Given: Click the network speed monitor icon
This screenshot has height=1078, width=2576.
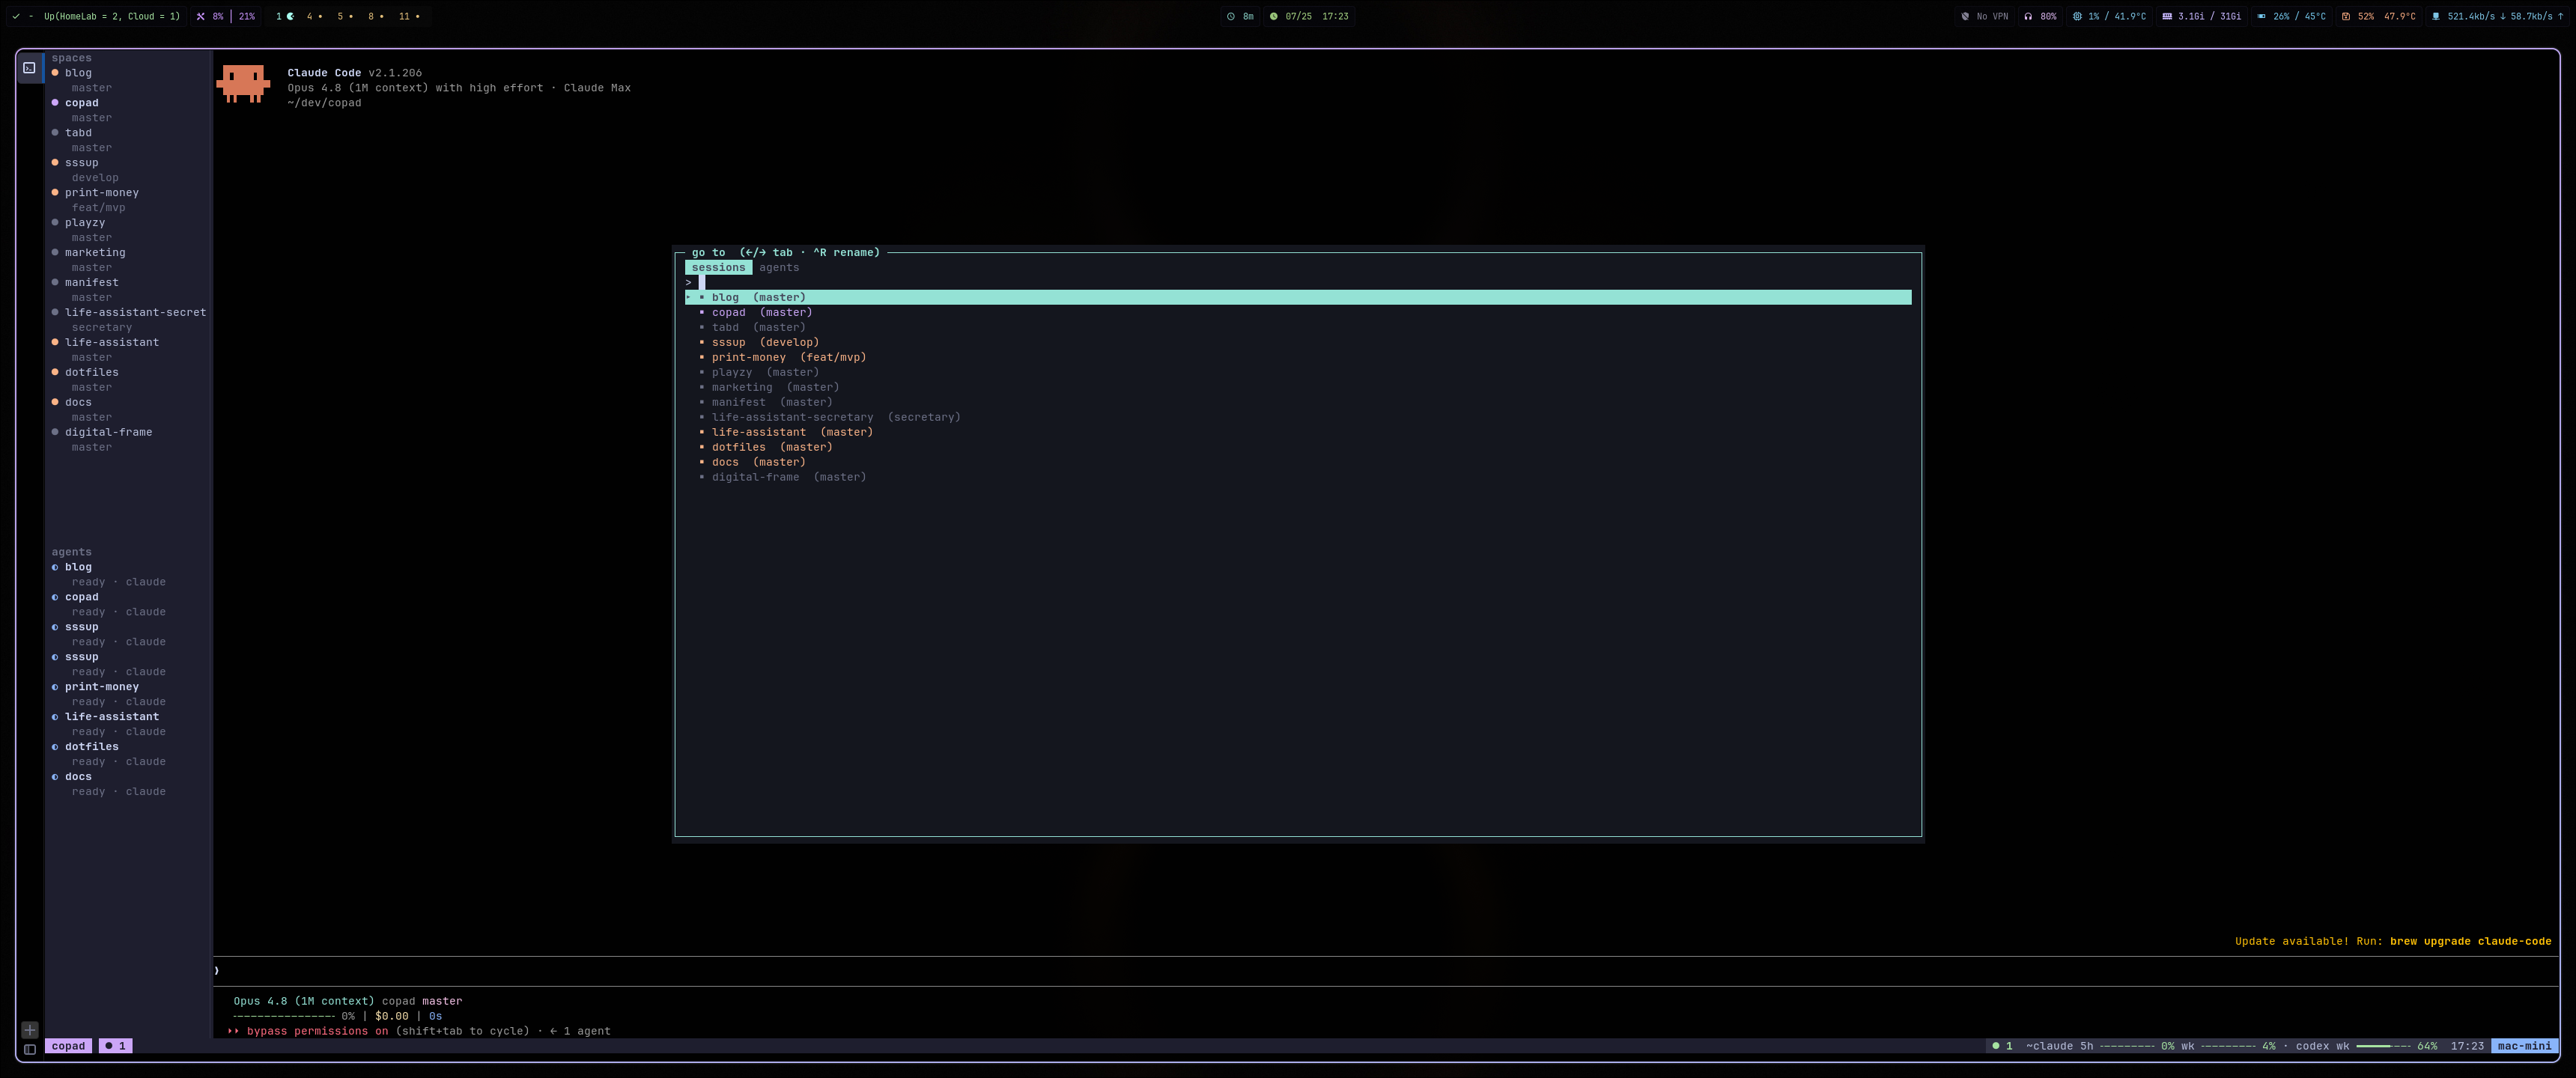Looking at the screenshot, I should [x=2436, y=16].
